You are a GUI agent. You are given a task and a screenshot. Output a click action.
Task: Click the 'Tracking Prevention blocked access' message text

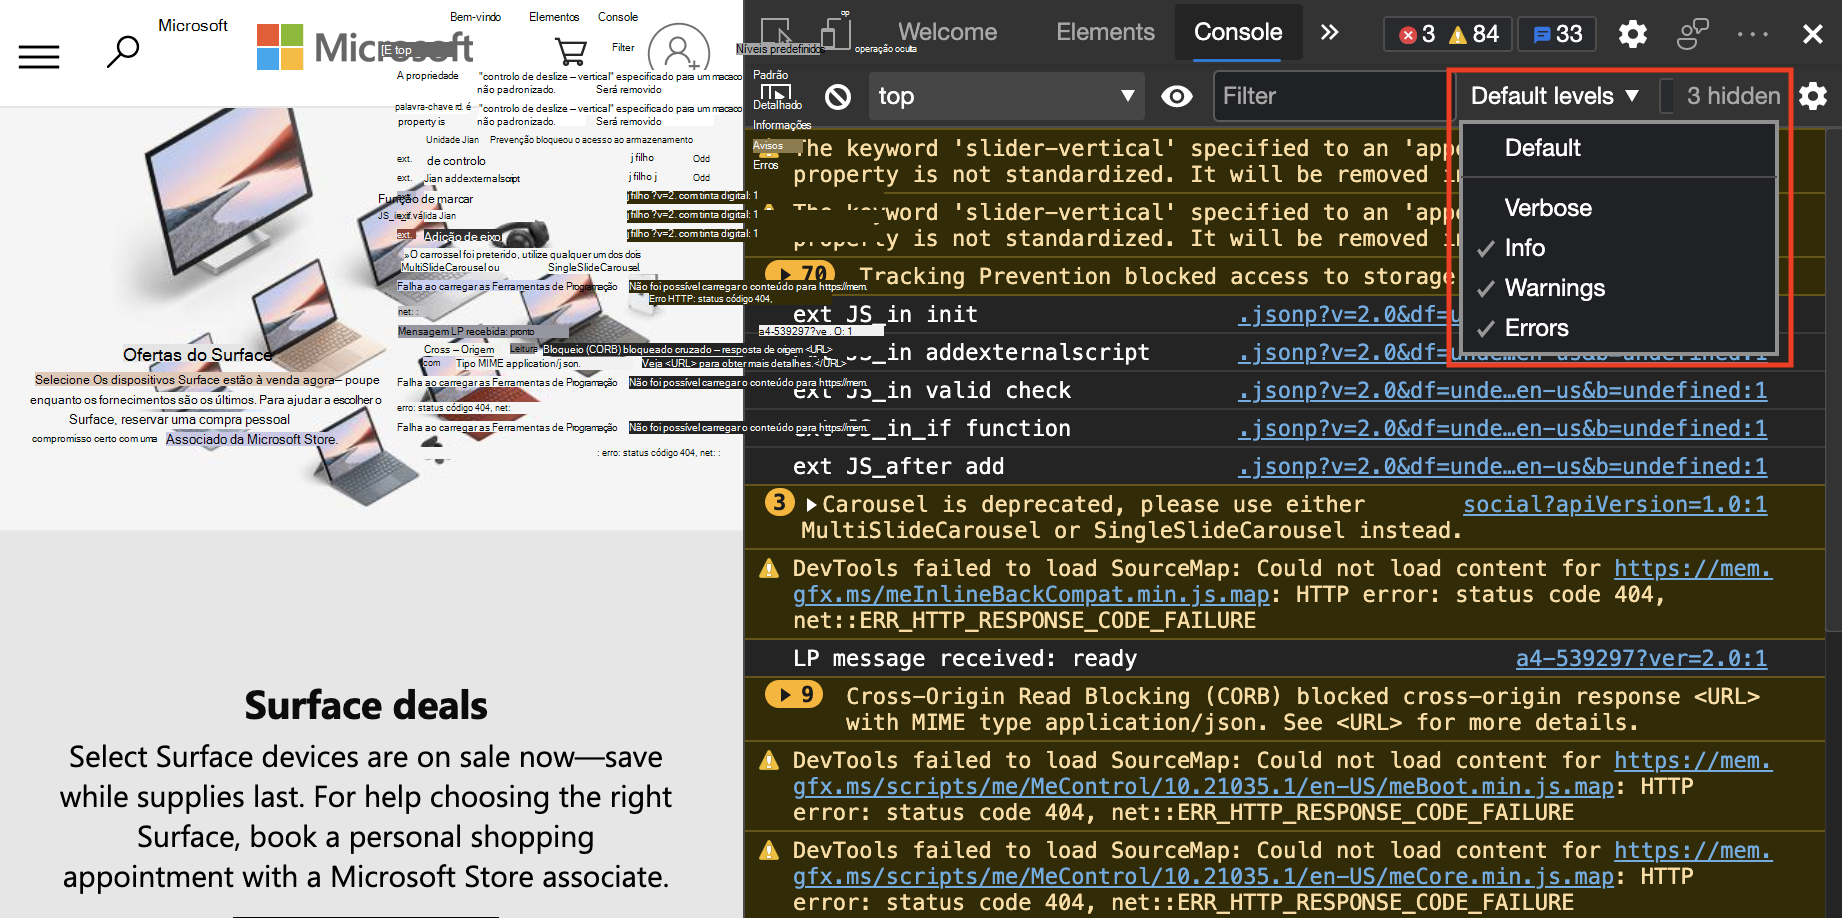pos(1156,277)
